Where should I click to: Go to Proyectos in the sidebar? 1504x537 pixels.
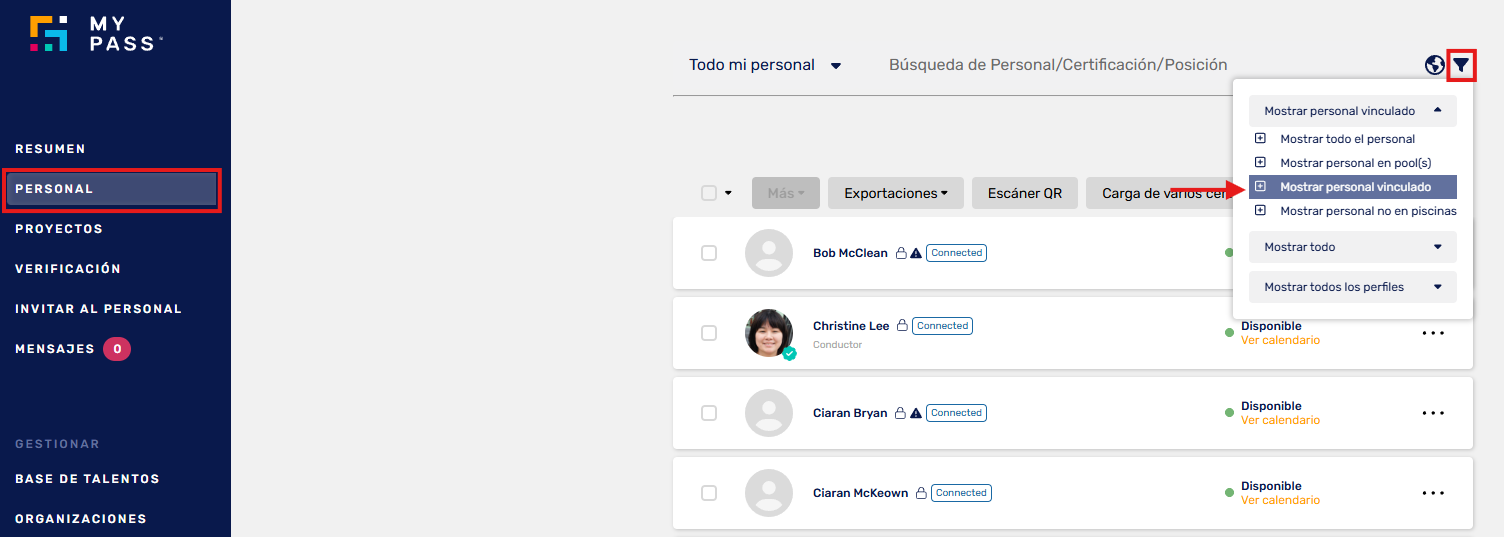[x=59, y=229]
